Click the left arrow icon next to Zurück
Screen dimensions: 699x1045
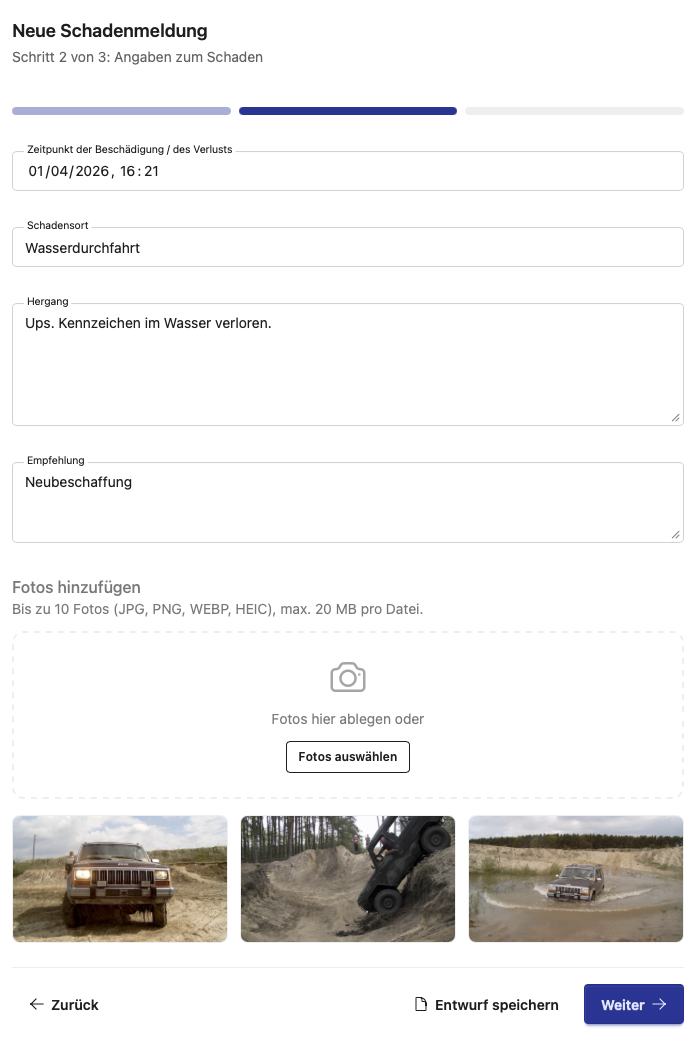(x=36, y=1004)
